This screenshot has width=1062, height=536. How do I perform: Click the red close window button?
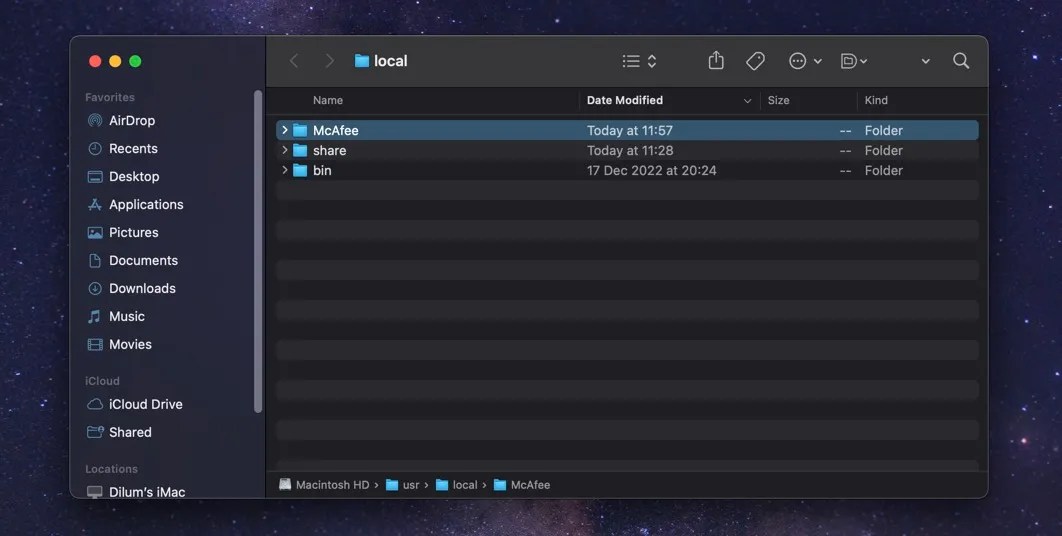tap(95, 61)
